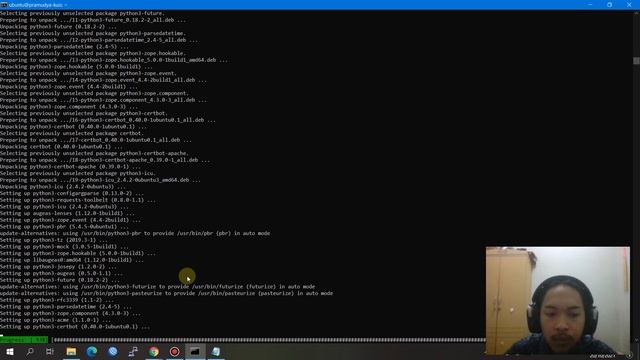Click line mentioning /usr/bin/futurize in auto mode
This screenshot has height=360, width=640.
pyautogui.click(x=158, y=287)
